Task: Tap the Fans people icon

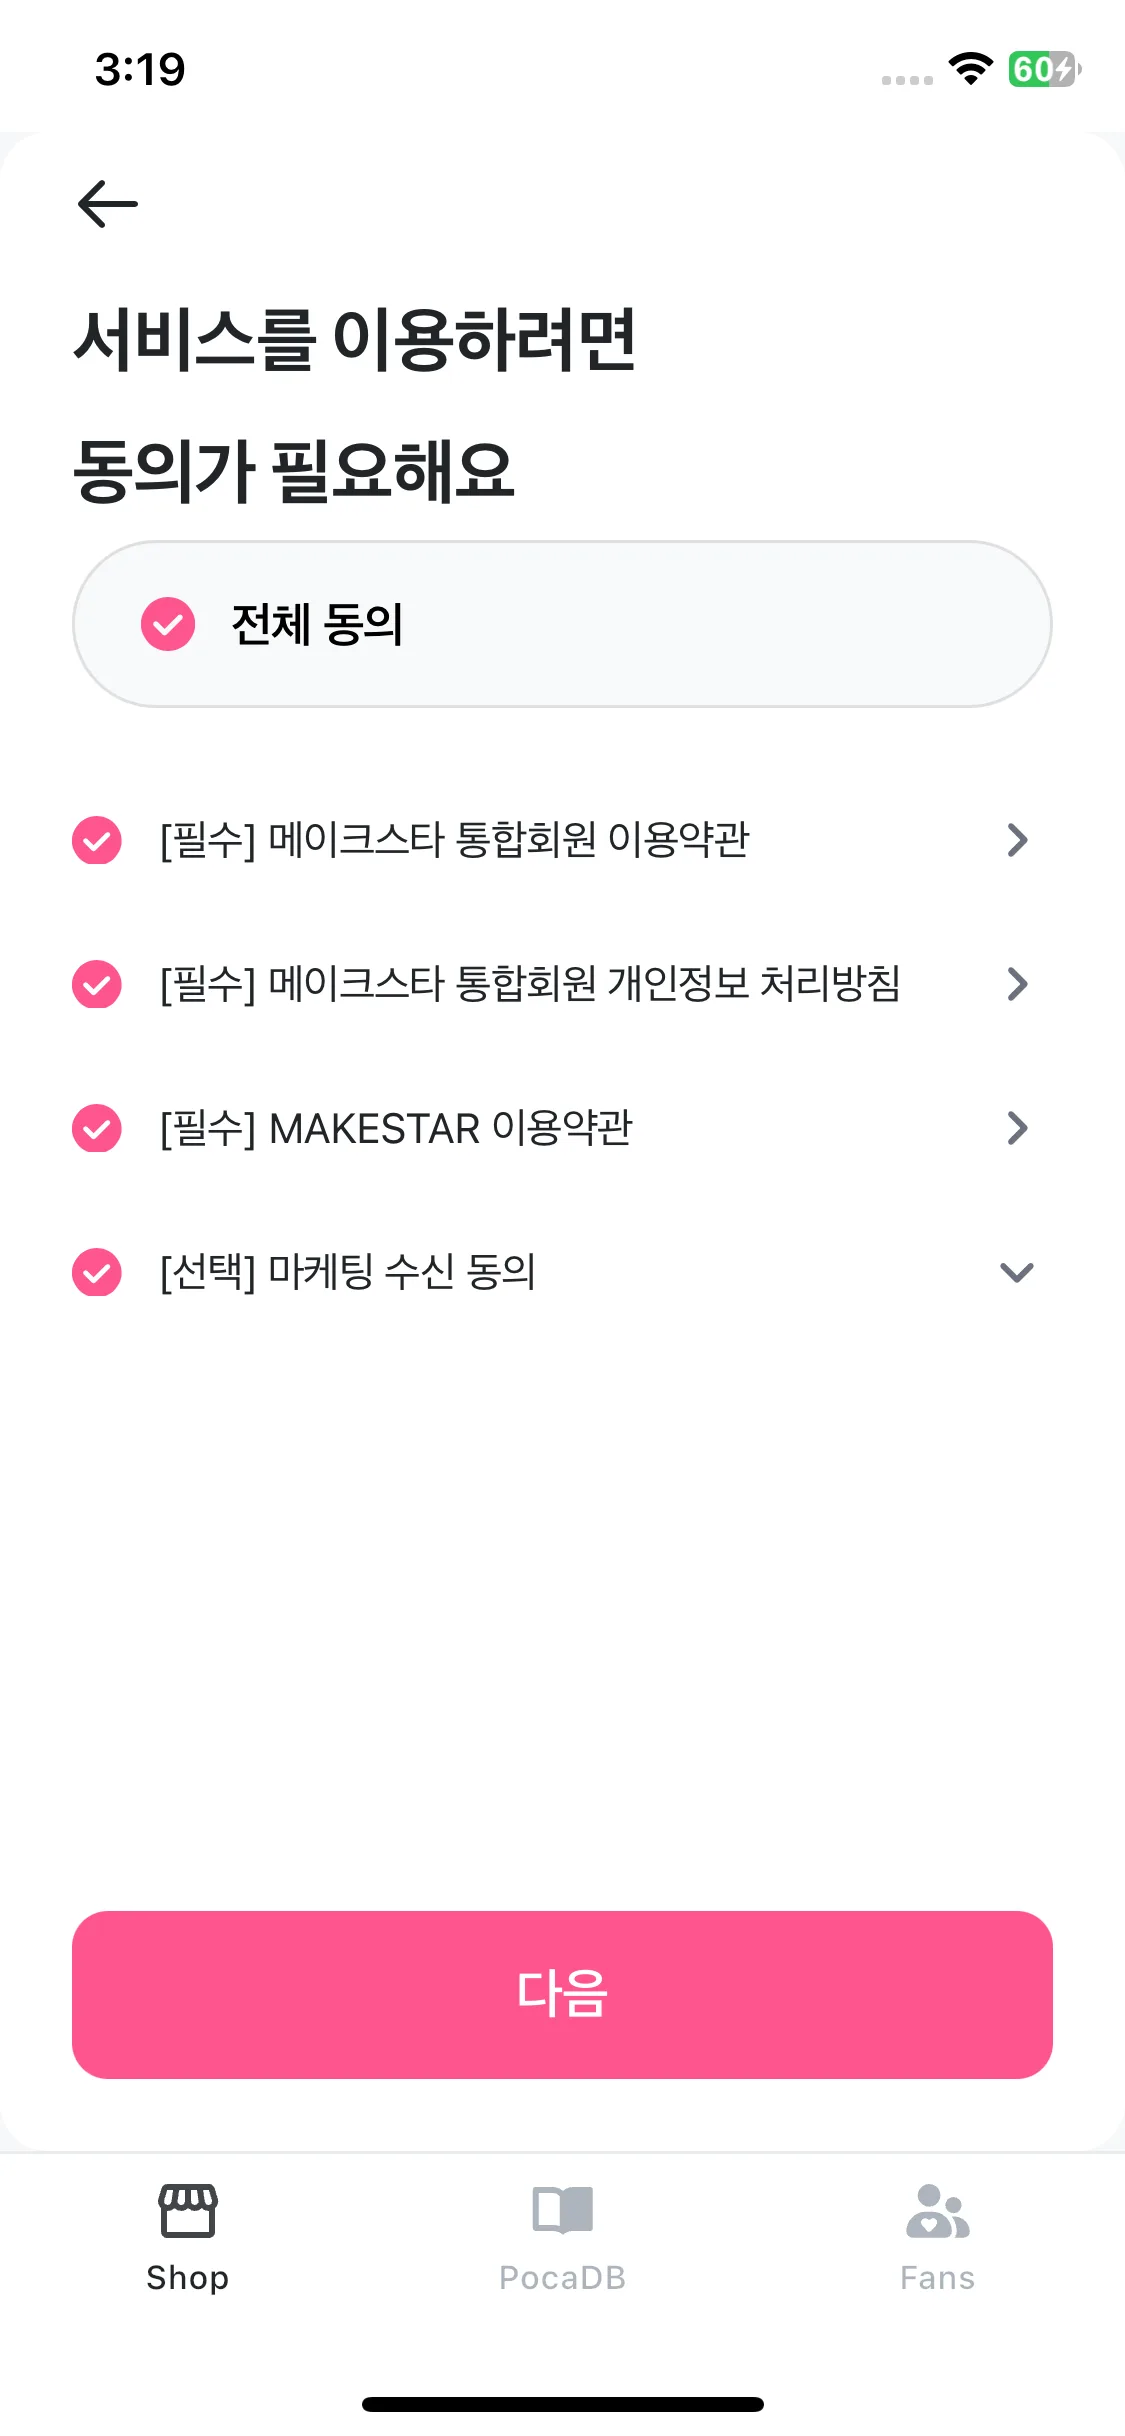Action: click(x=937, y=2210)
